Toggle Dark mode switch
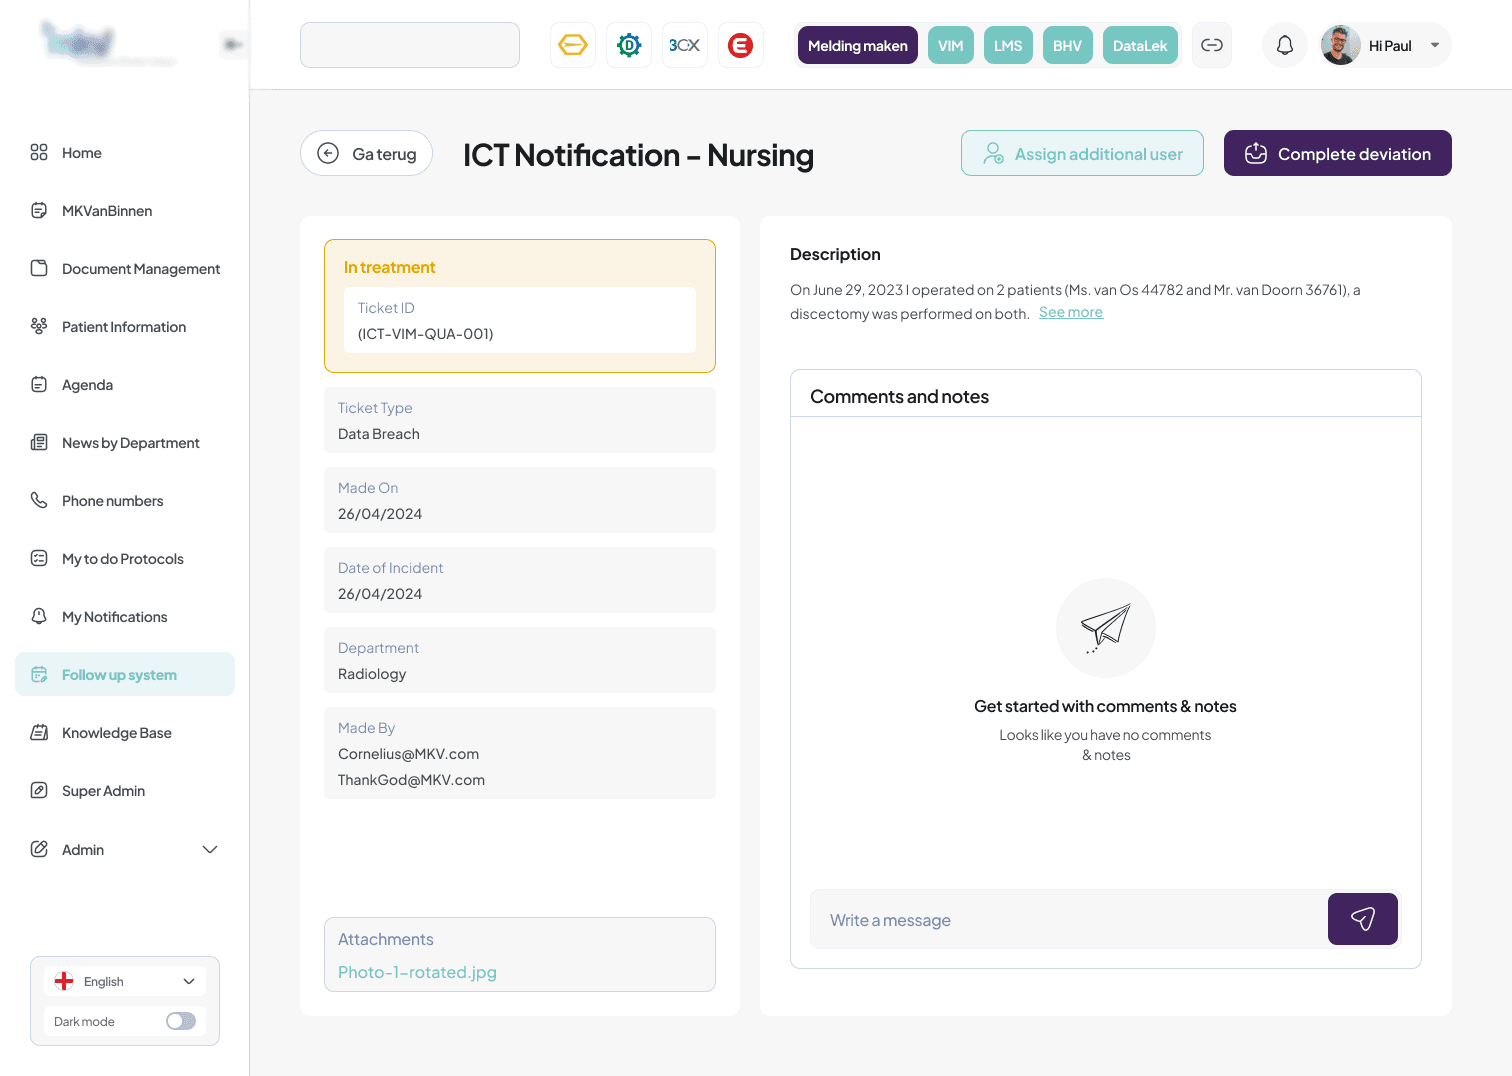 181,1021
